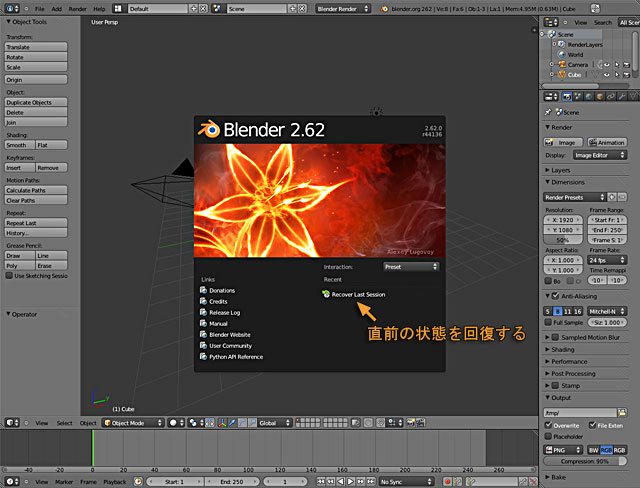This screenshot has height=488, width=640.
Task: Click the screen layout browse icon
Action: click(118, 9)
